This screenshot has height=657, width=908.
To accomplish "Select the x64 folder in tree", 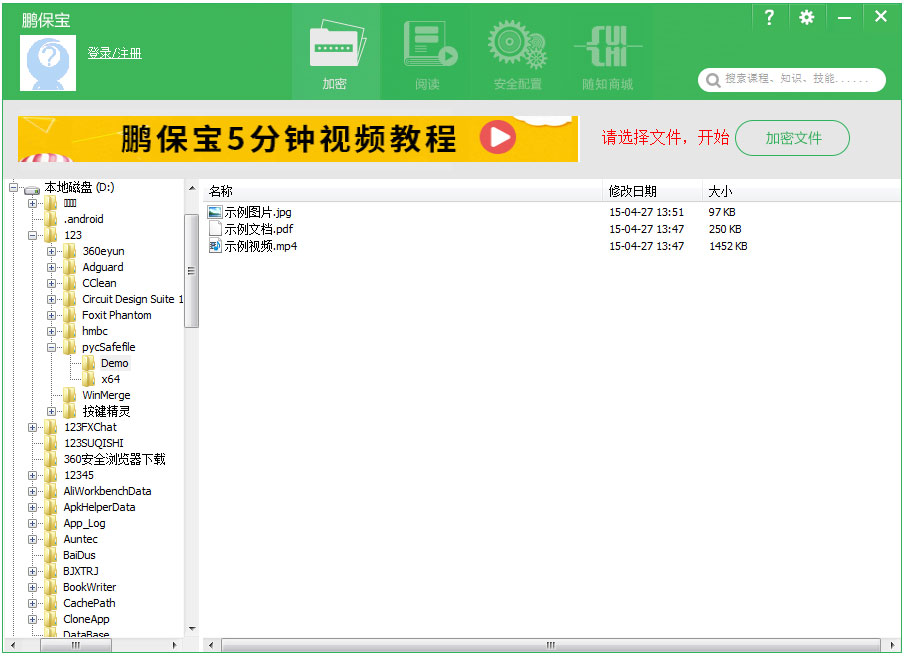I will coord(110,379).
